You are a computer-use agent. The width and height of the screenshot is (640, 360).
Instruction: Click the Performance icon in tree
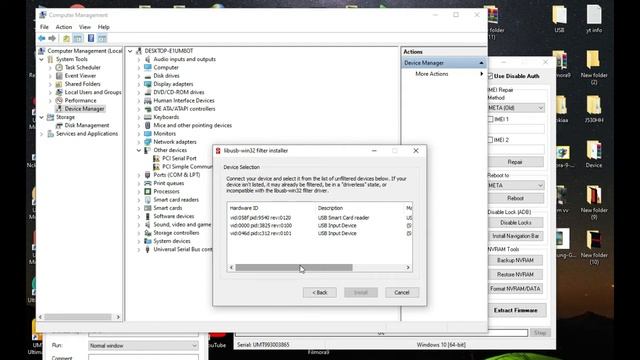pos(59,100)
